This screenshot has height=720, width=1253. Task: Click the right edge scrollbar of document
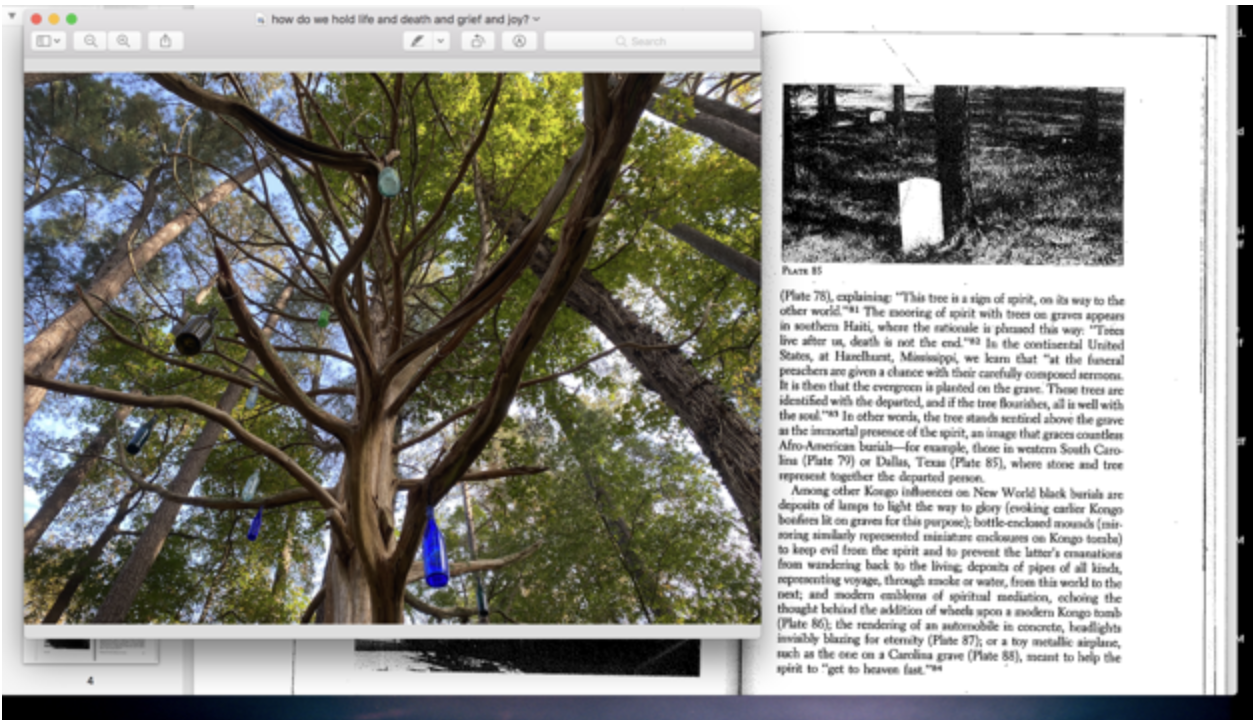coord(1212,360)
